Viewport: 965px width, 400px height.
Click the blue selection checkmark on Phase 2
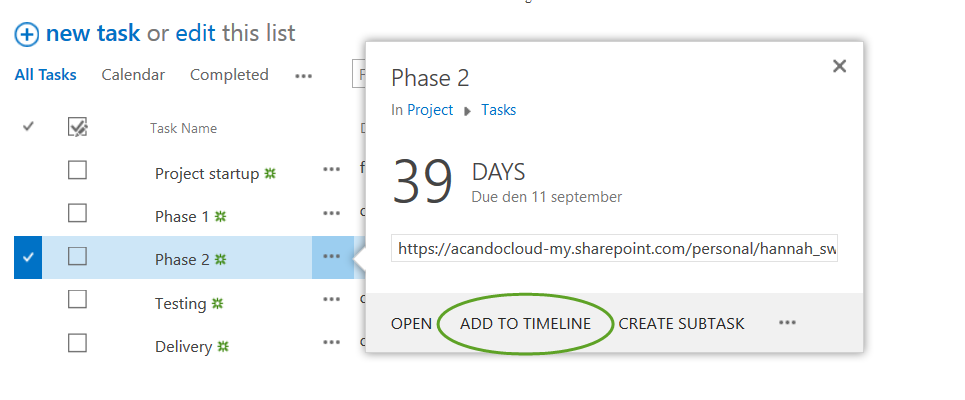coord(28,258)
